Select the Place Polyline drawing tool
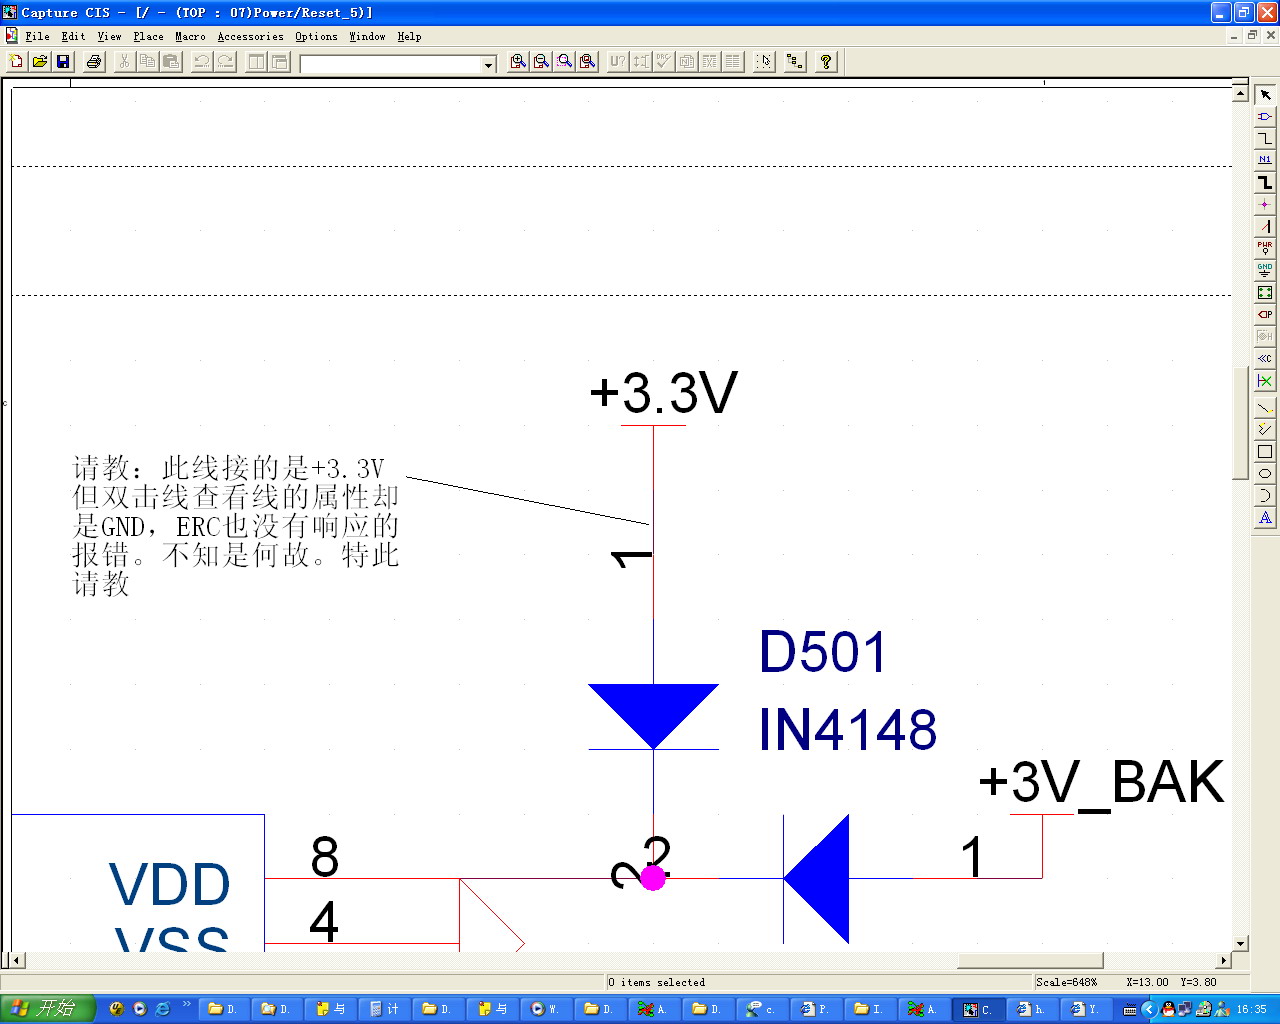 [1265, 430]
